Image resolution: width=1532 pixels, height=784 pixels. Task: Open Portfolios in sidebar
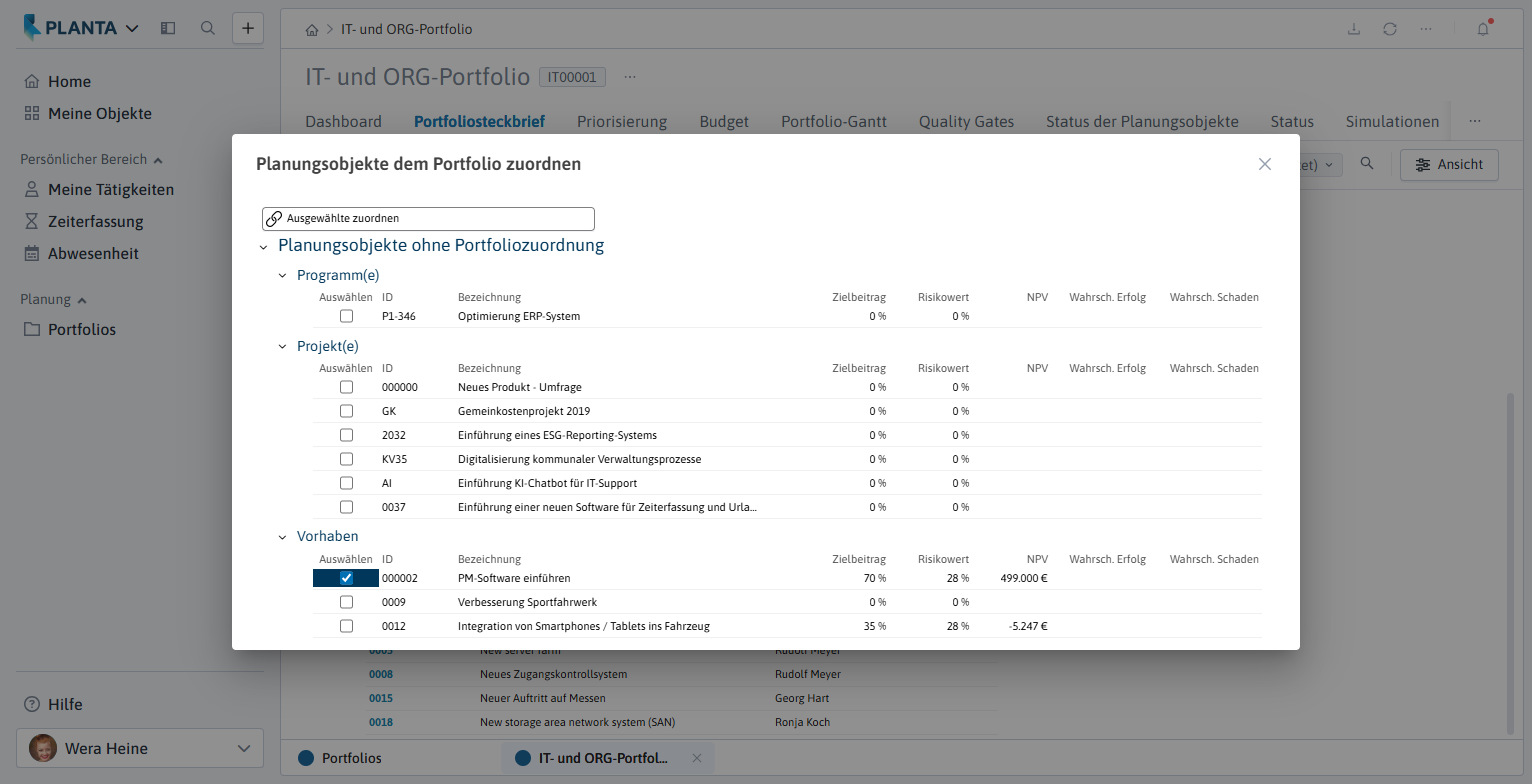pyautogui.click(x=69, y=329)
